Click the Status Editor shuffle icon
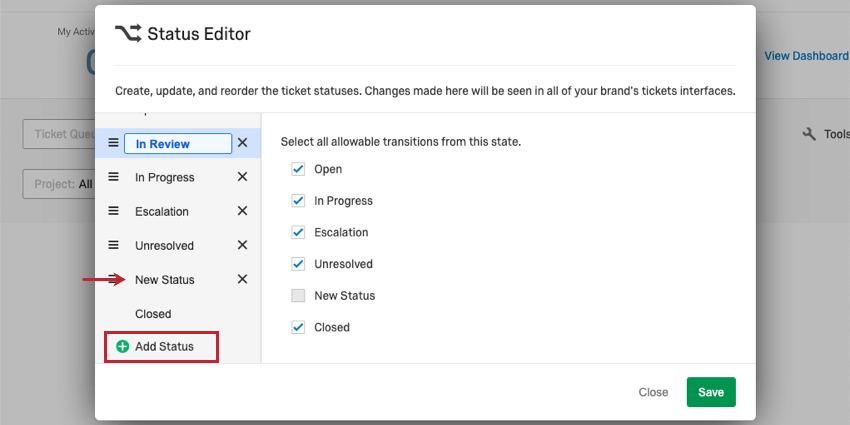The width and height of the screenshot is (850, 425). pyautogui.click(x=128, y=34)
